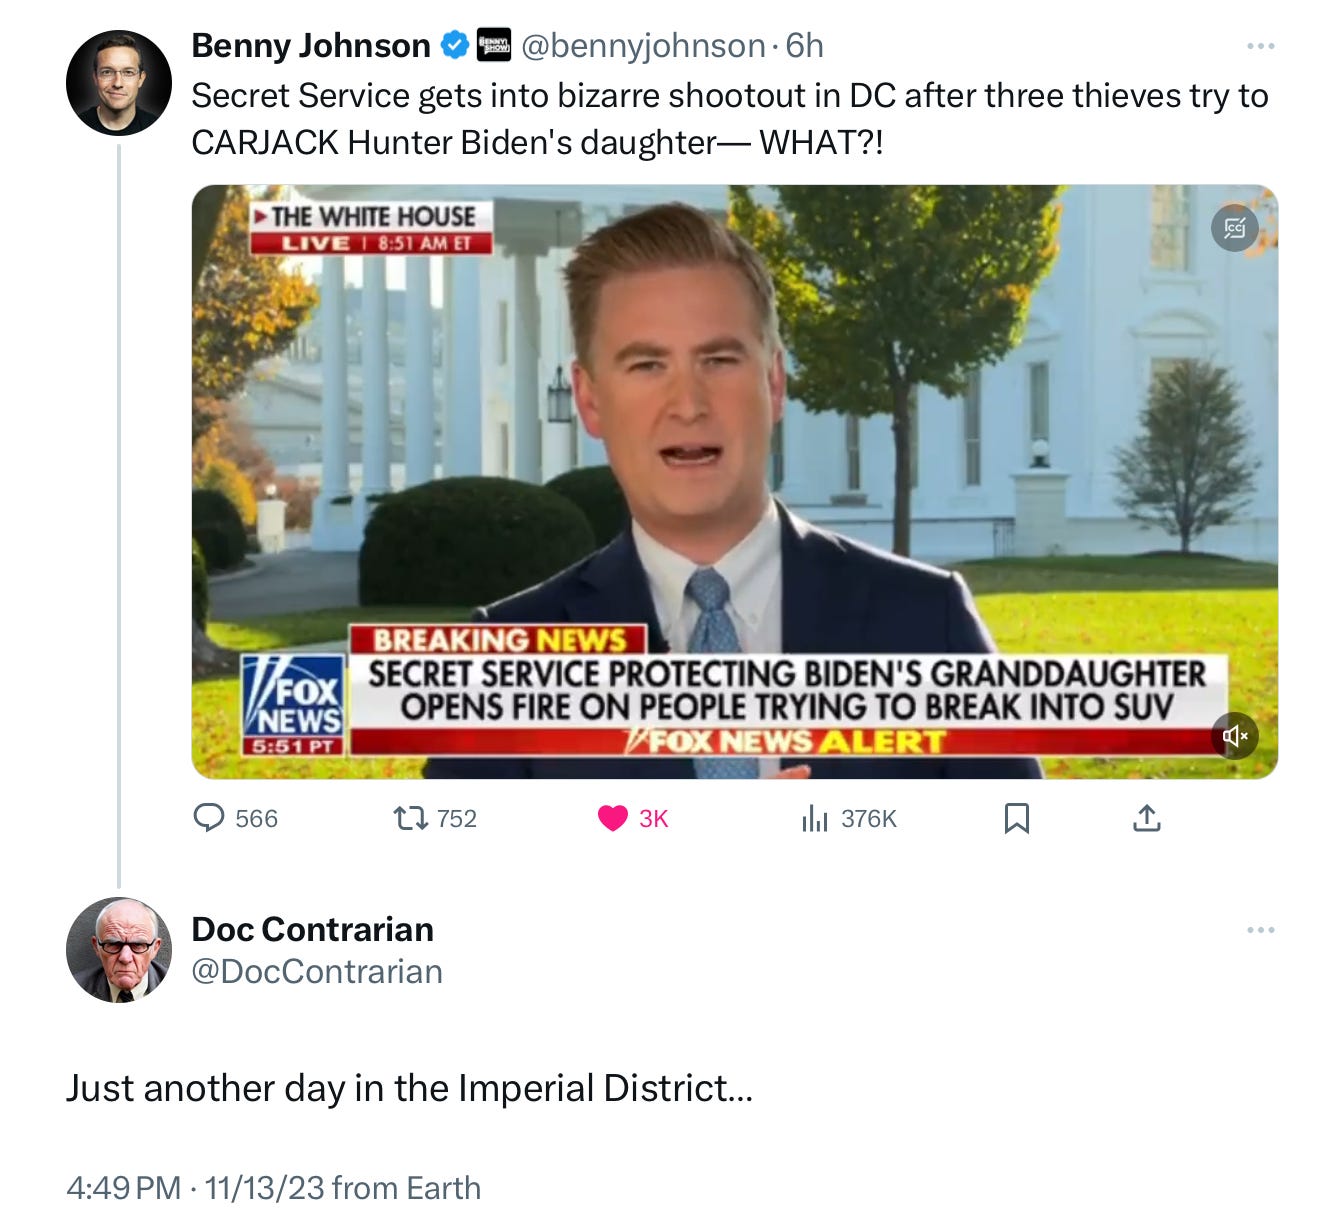1322x1226 pixels.
Task: Play the Fox News video clip
Action: 734,481
